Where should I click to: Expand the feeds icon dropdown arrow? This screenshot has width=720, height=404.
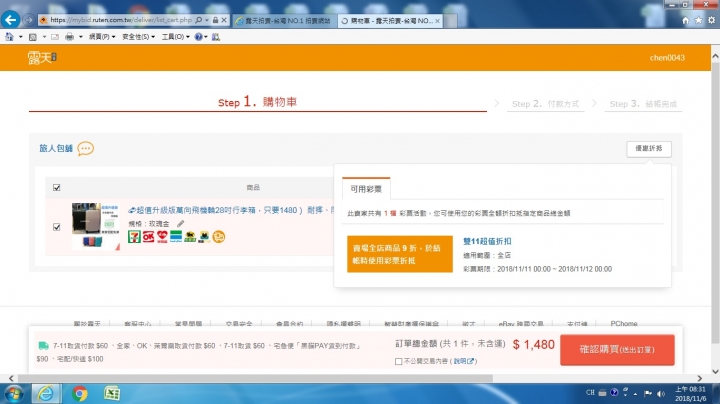click(x=44, y=37)
